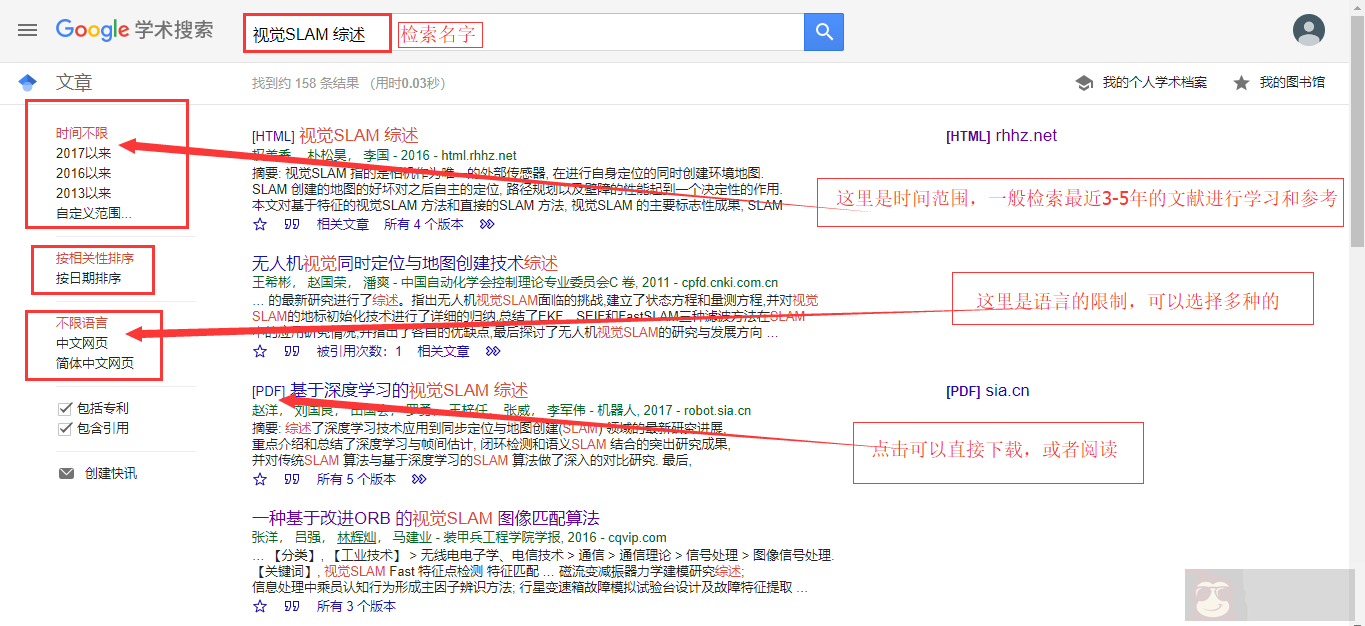Screen dimensions: 1365x626
Task: Expand more options for 无人机视觉同时定位 result
Action: point(493,352)
